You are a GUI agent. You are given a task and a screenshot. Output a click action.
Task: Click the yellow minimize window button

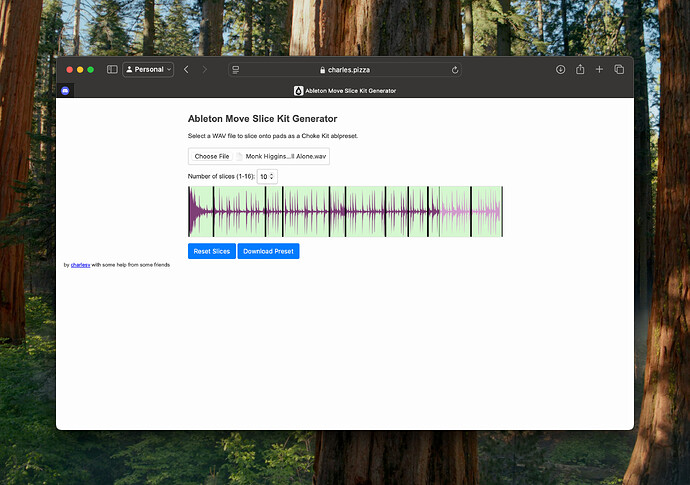click(x=80, y=70)
